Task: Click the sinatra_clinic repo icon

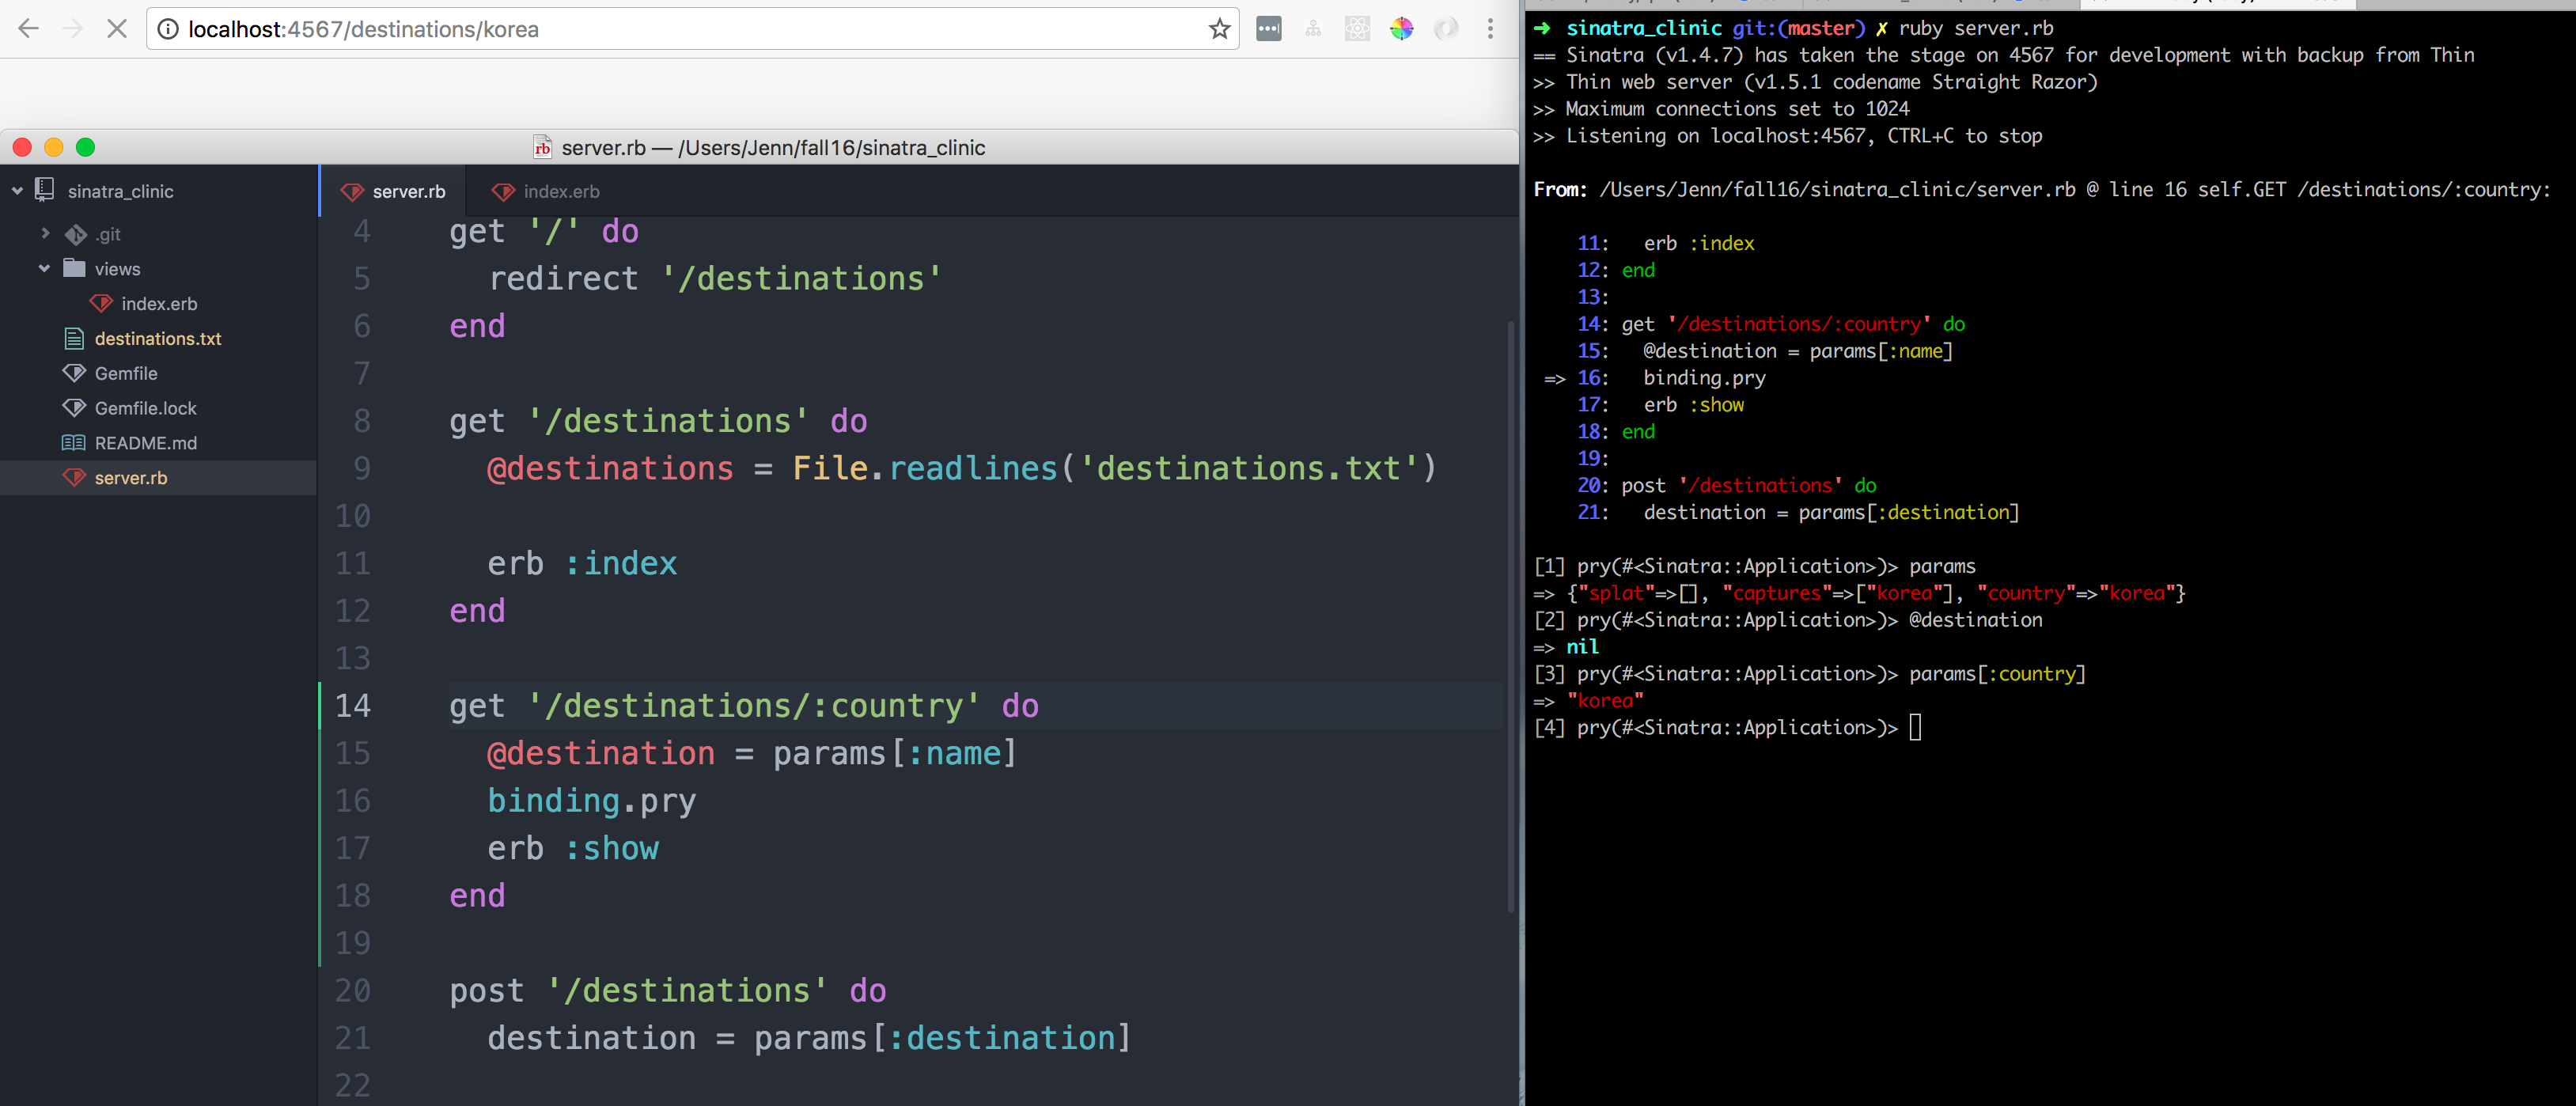Action: pos(45,189)
